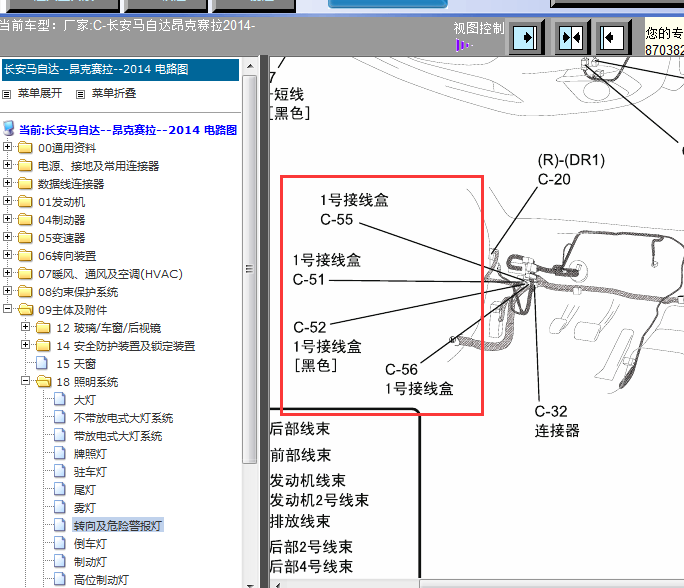Open the 不带放电式大灯系统 diagram

click(x=123, y=418)
